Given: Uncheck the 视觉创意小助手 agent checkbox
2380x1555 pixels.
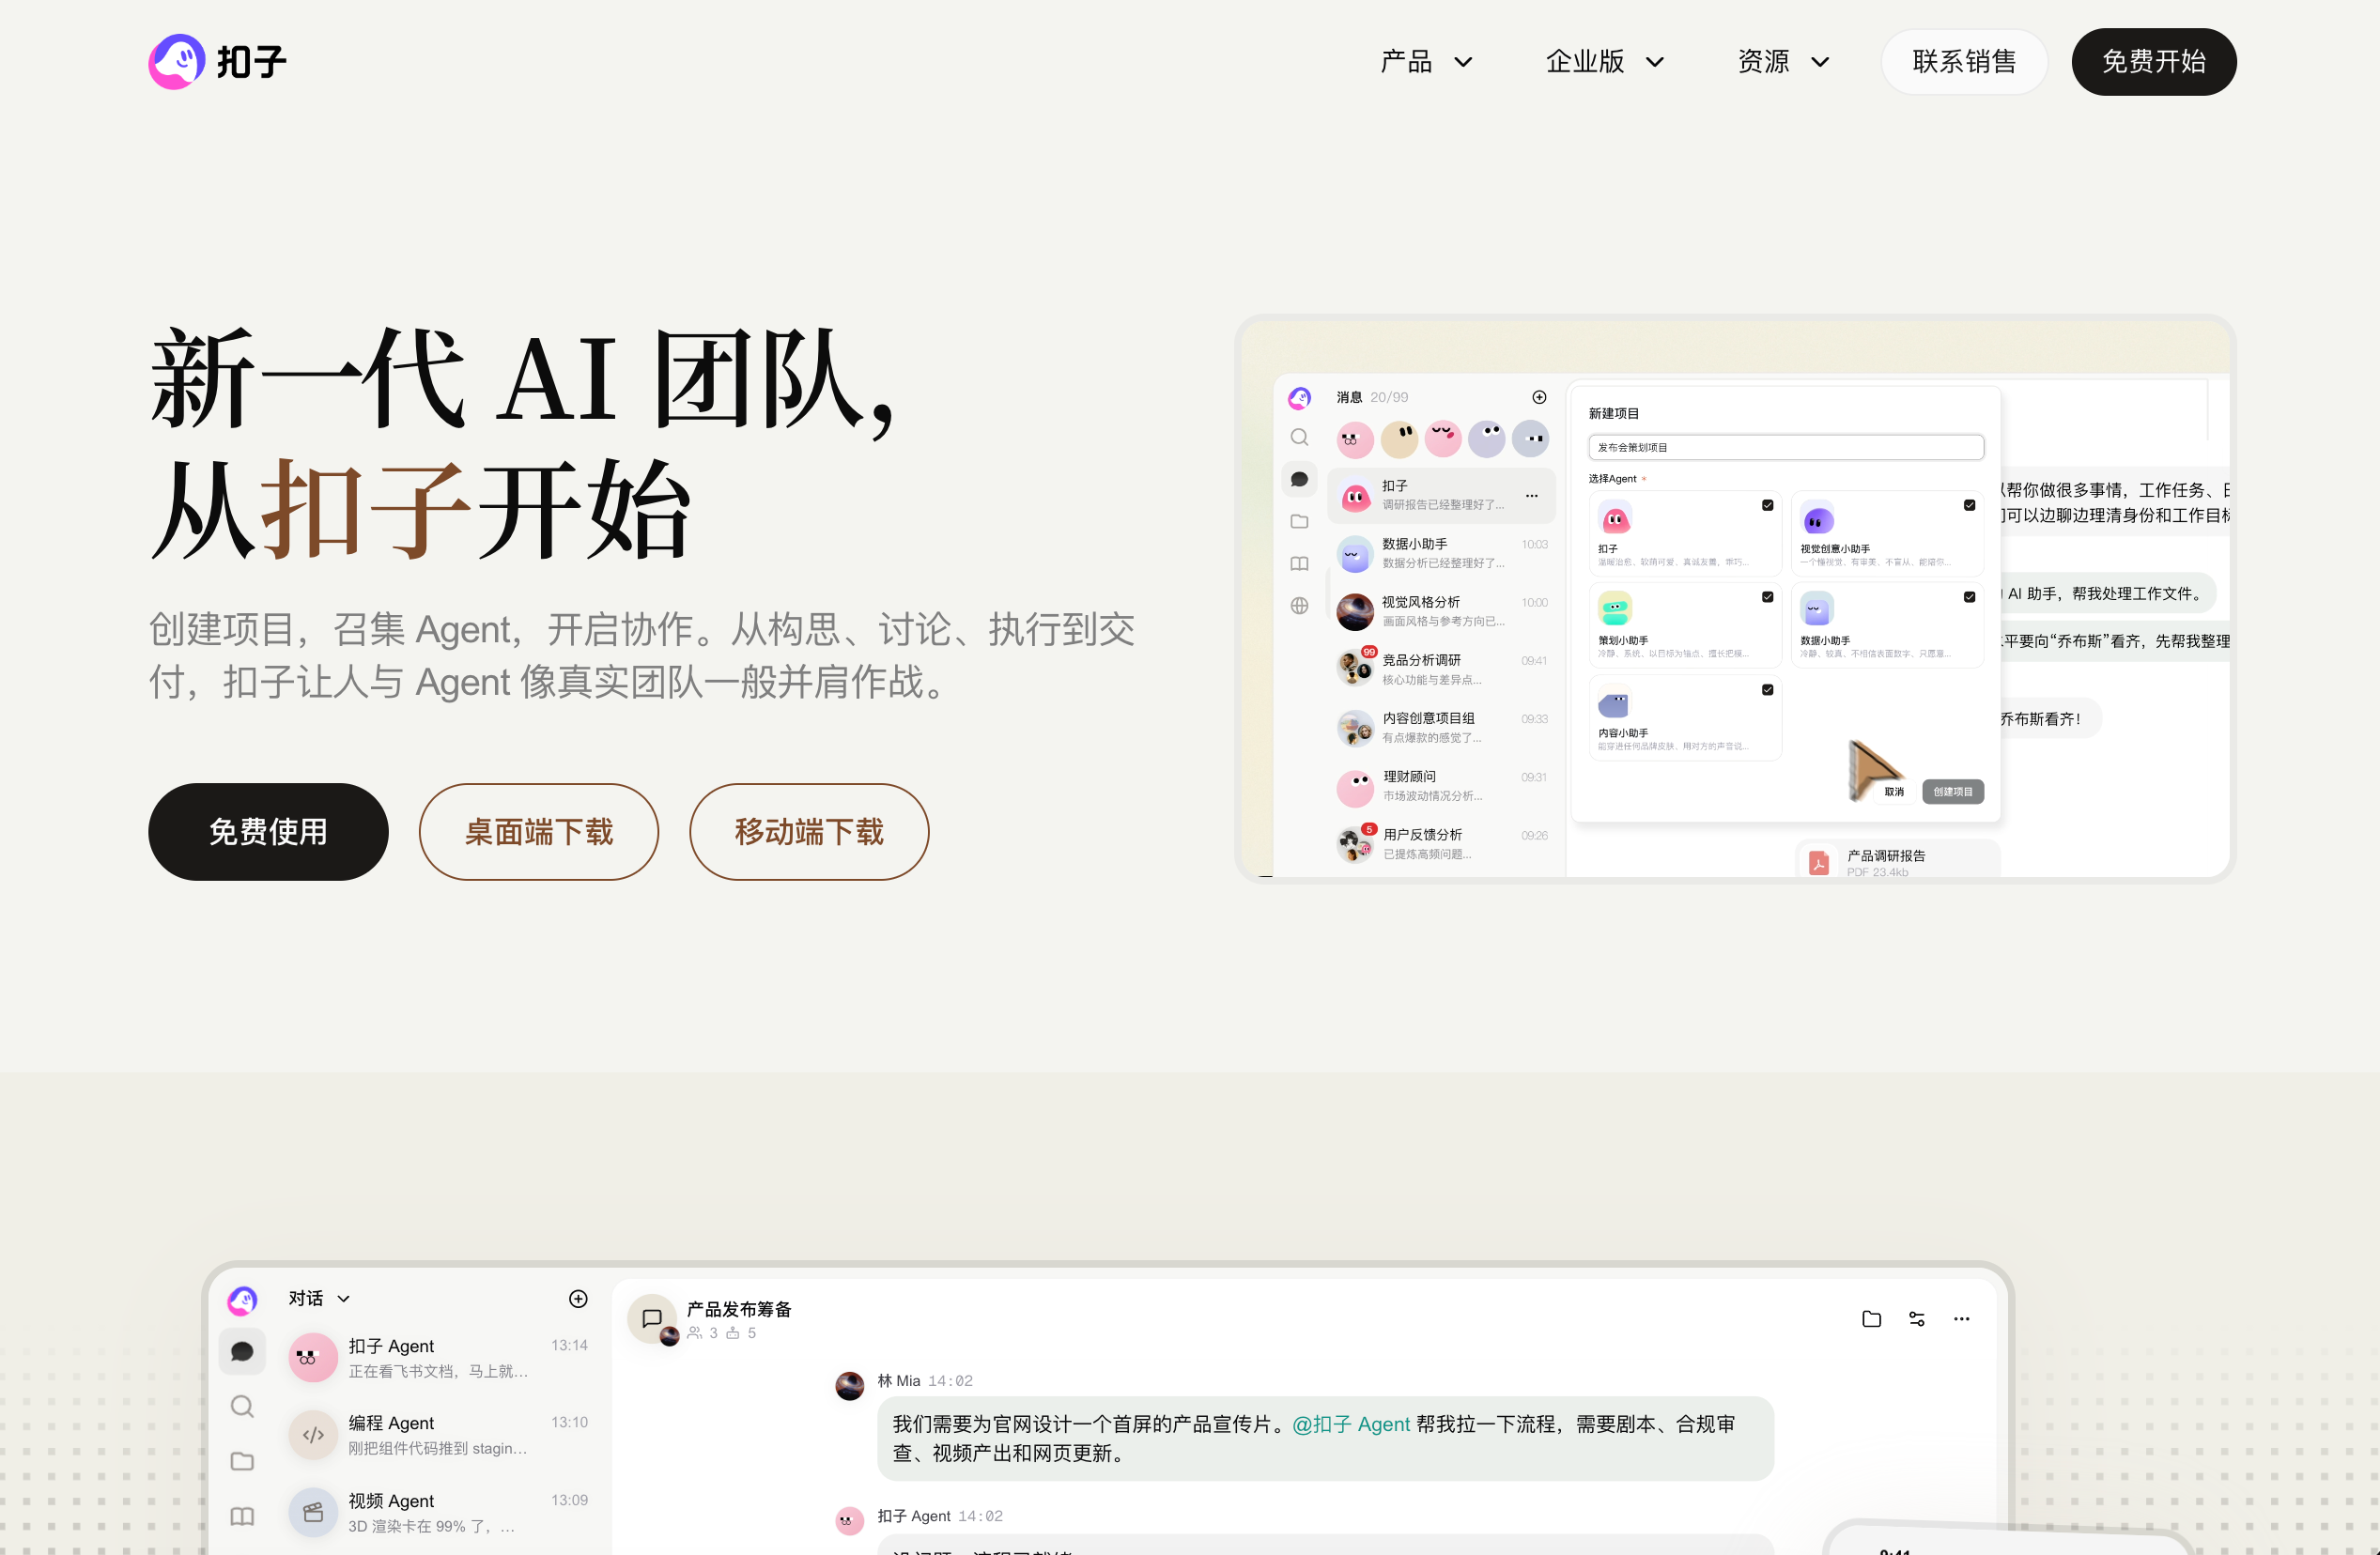Looking at the screenshot, I should click(x=1969, y=505).
